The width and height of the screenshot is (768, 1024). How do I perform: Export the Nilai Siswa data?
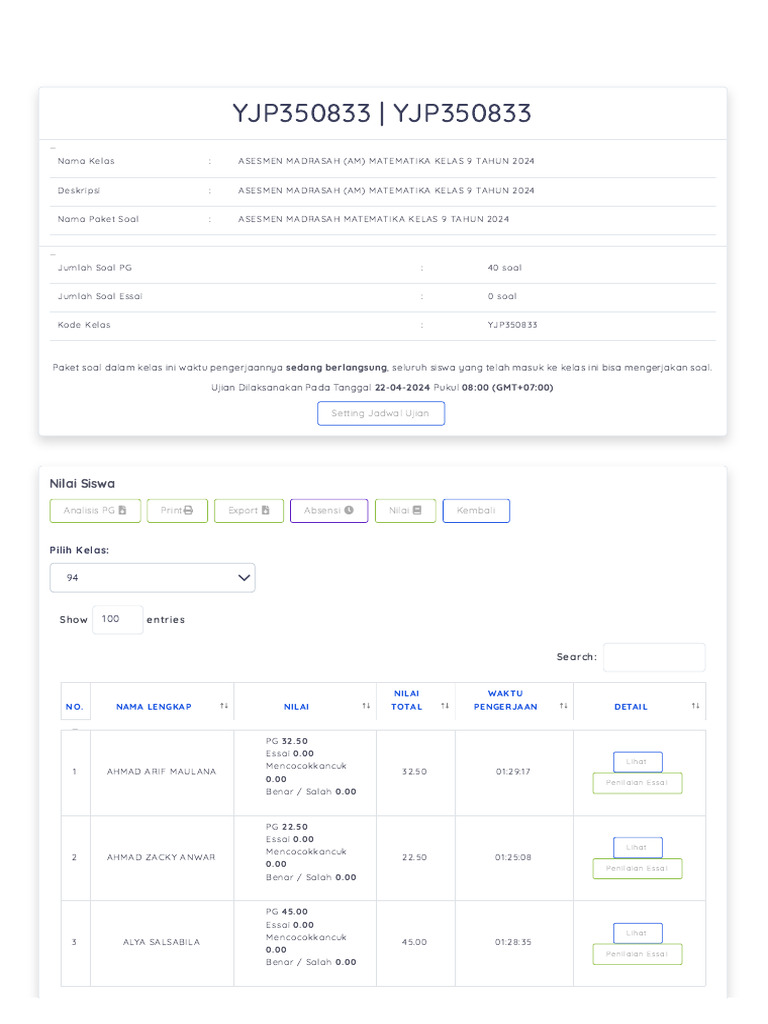(249, 511)
